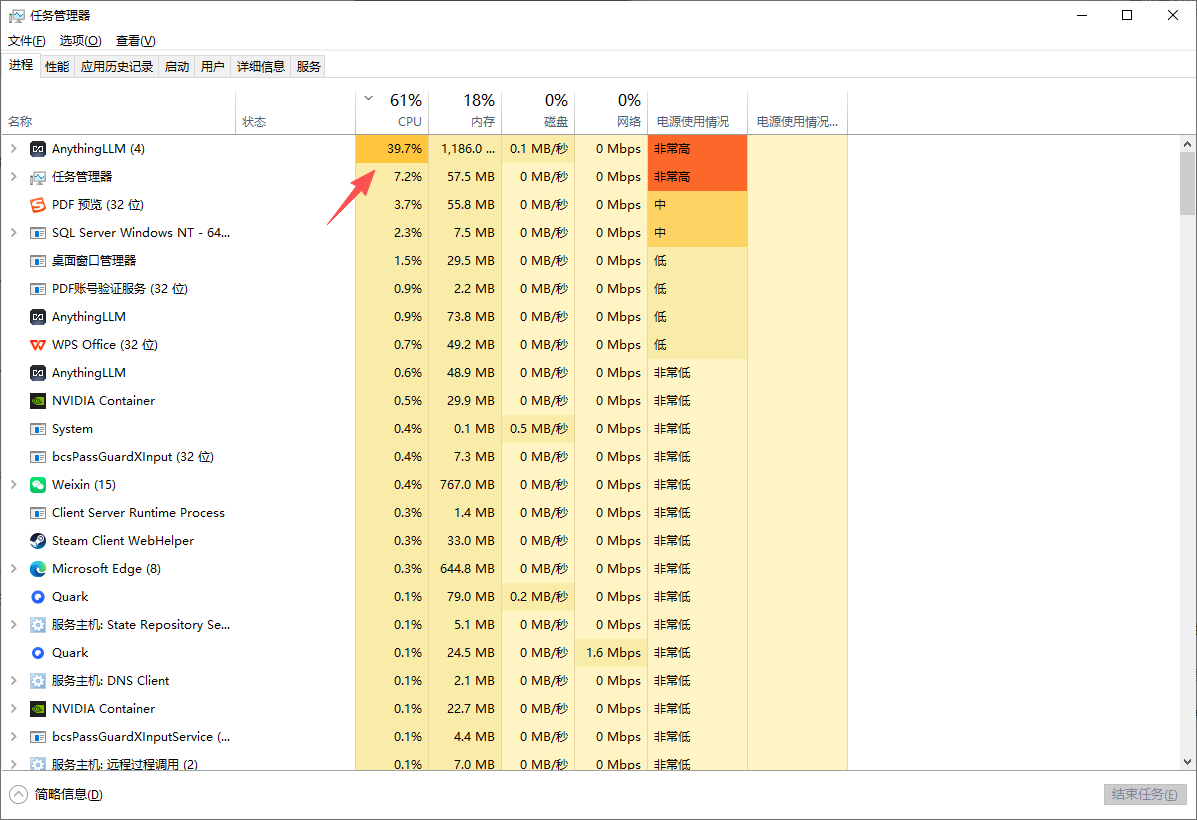Click the 0.5 MB/秒 disk value
1197x820 pixels.
(539, 429)
